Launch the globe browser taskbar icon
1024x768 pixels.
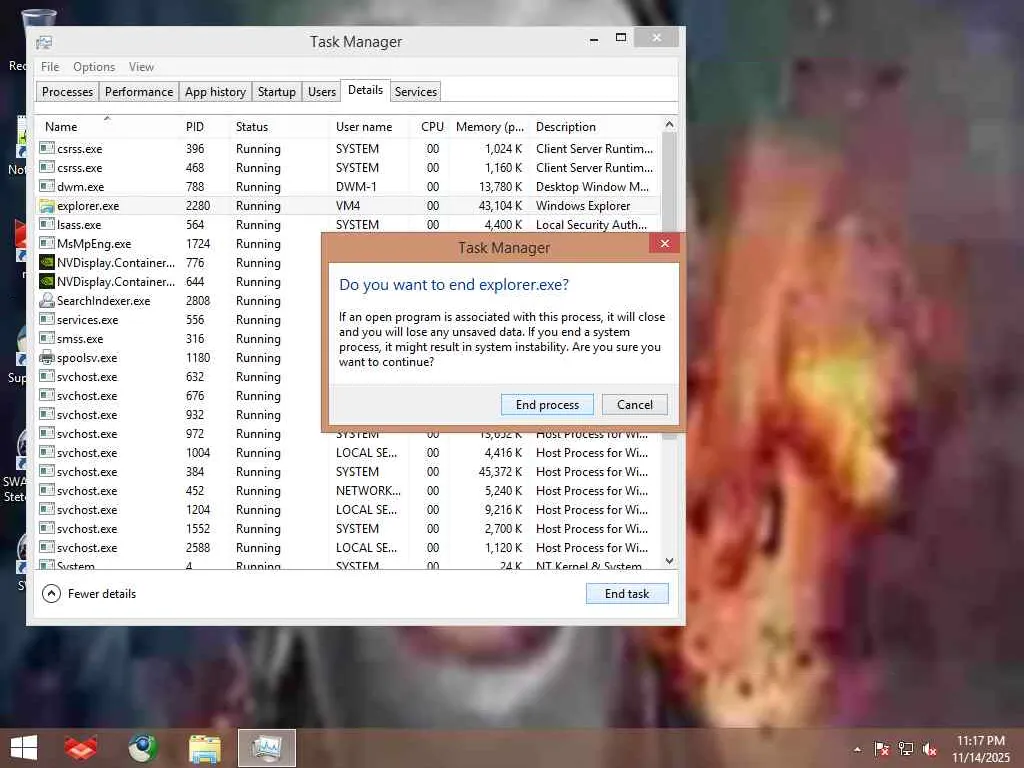point(143,748)
